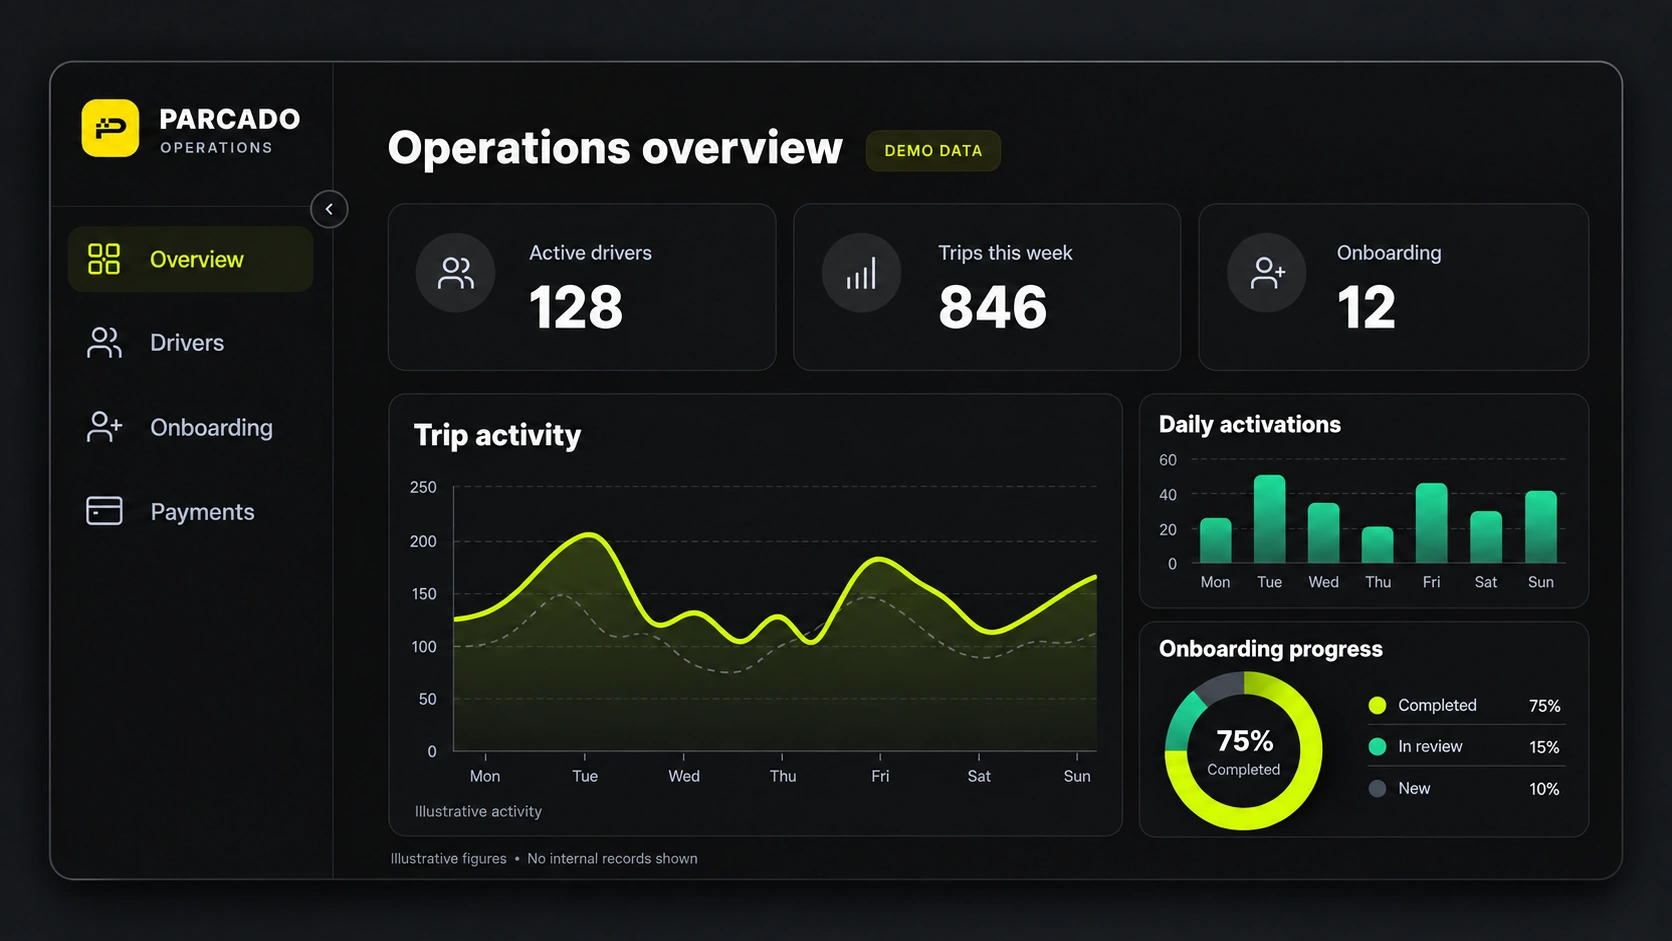Click the Active drivers label
Viewport: 1672px width, 941px height.
click(x=590, y=253)
